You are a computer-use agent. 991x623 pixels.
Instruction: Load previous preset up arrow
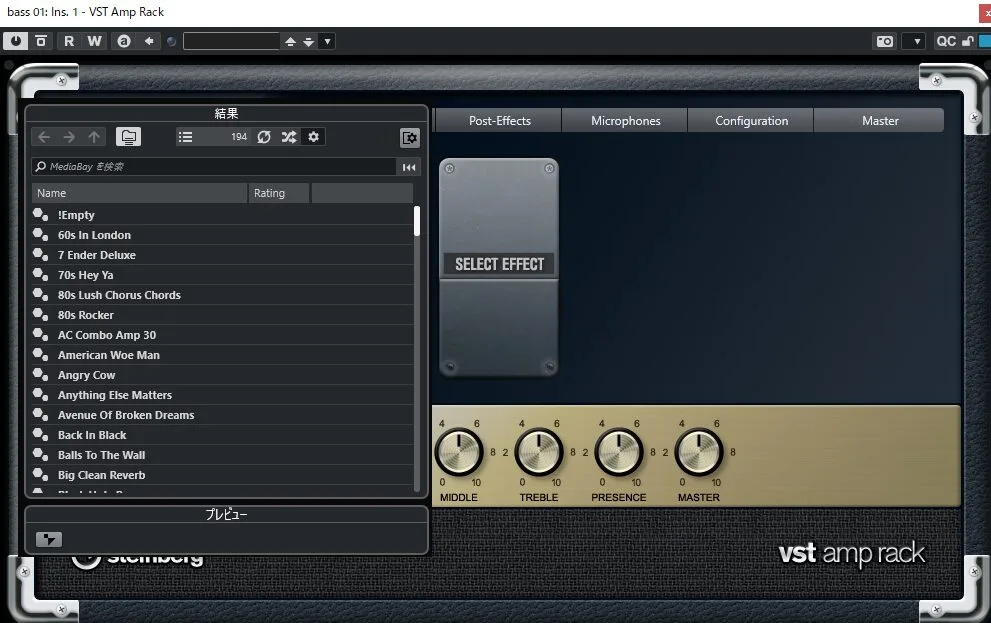(290, 42)
